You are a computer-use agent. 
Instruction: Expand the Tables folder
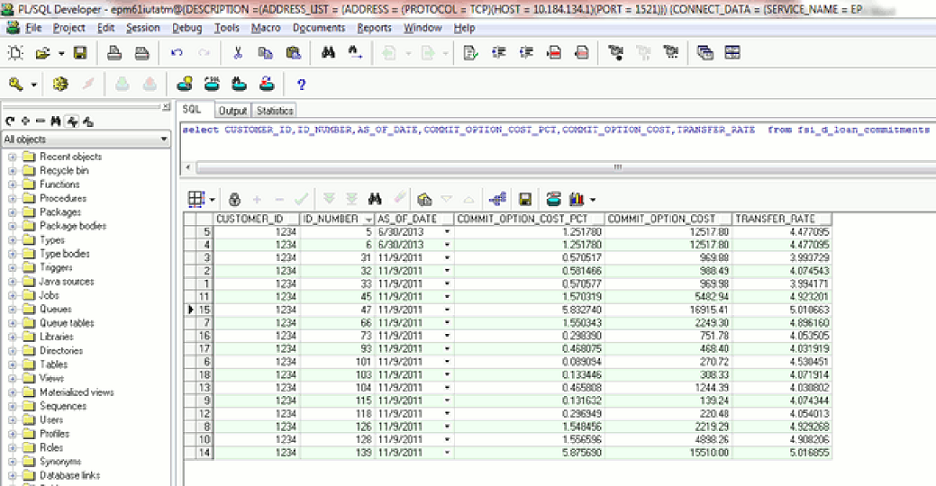(x=12, y=364)
